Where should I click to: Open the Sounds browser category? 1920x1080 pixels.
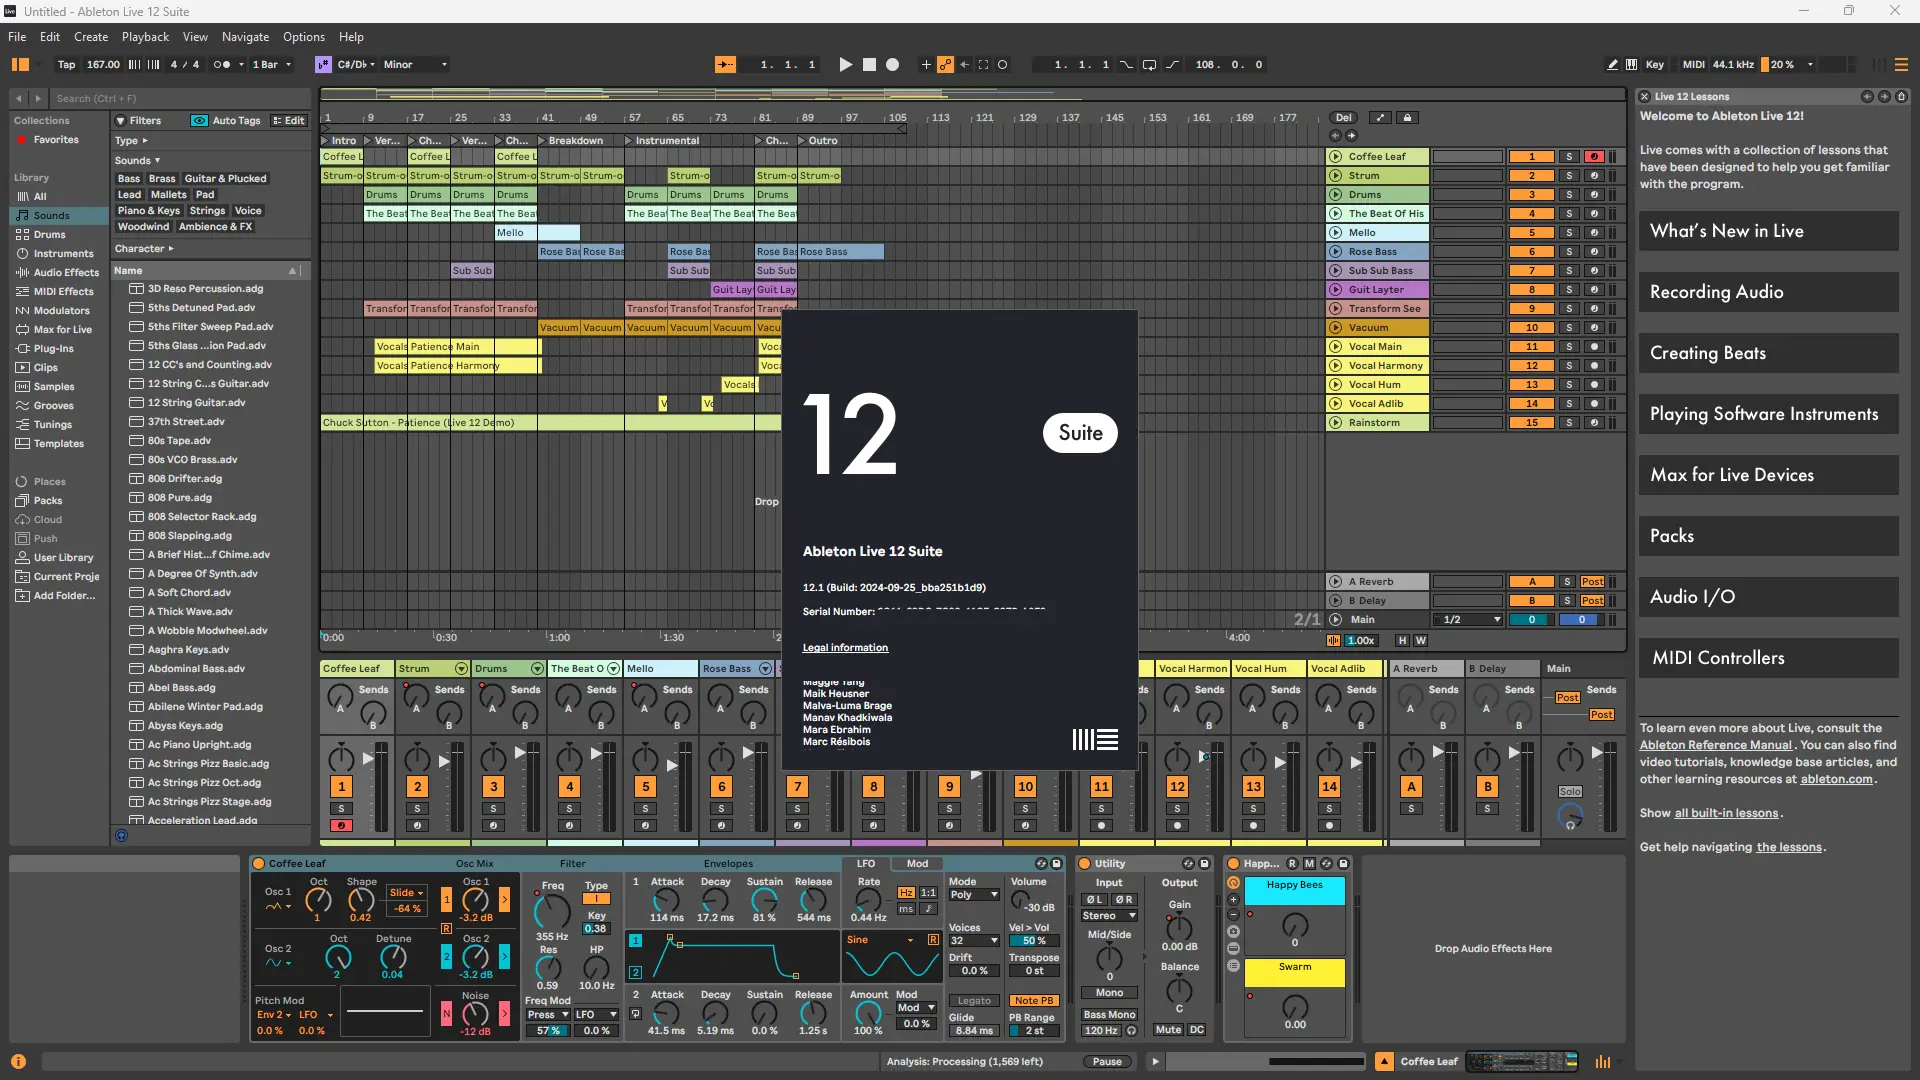pos(51,215)
